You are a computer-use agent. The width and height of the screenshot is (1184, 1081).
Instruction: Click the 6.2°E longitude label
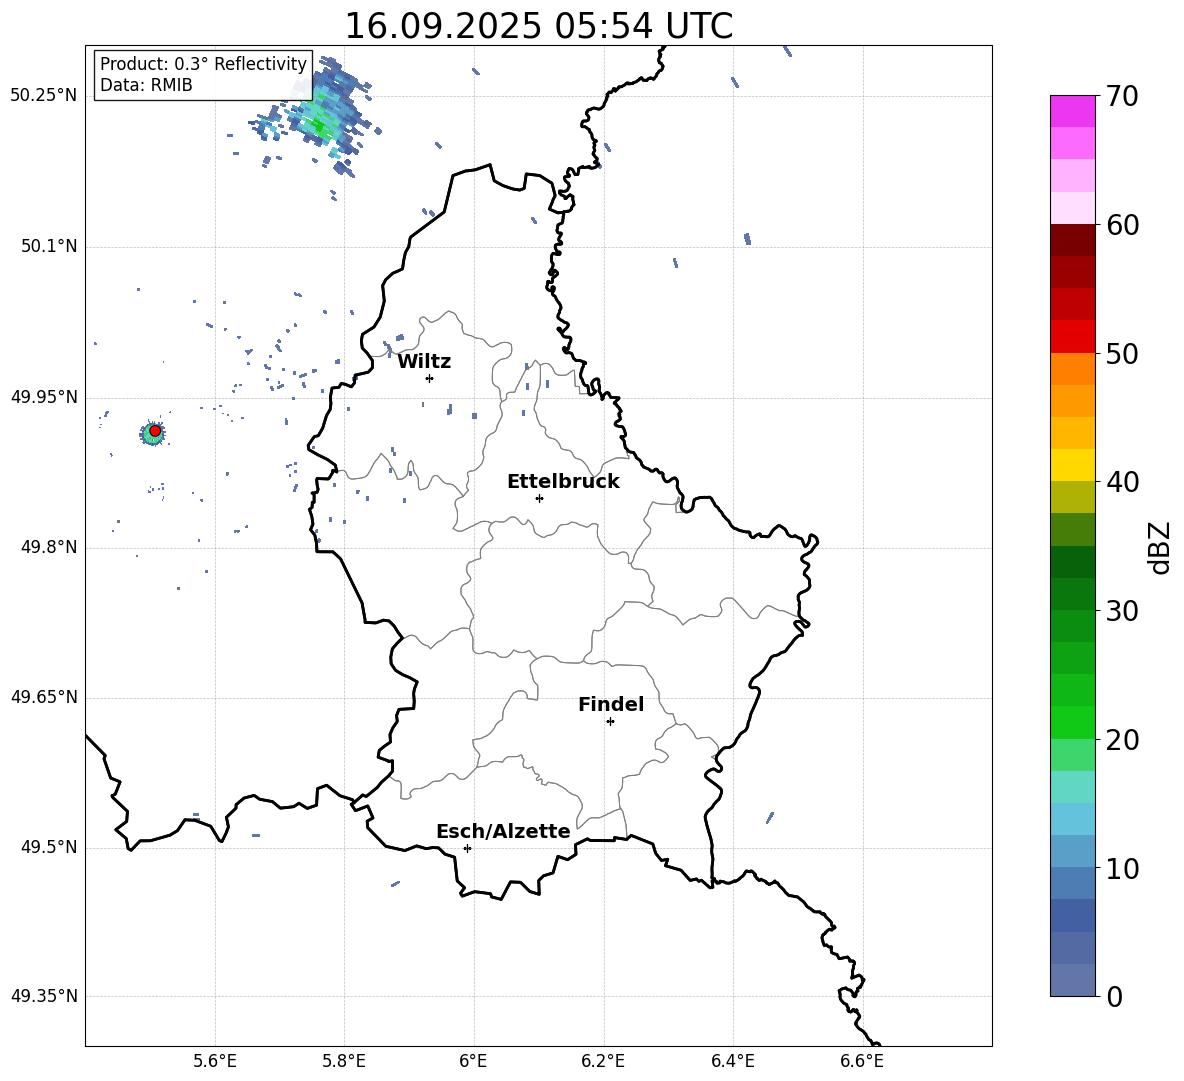(603, 1061)
